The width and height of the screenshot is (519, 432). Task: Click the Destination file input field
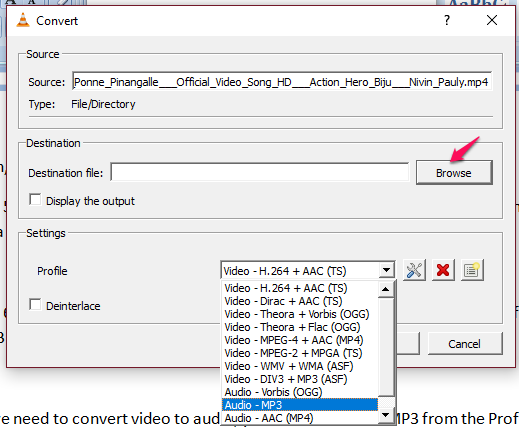pos(260,172)
